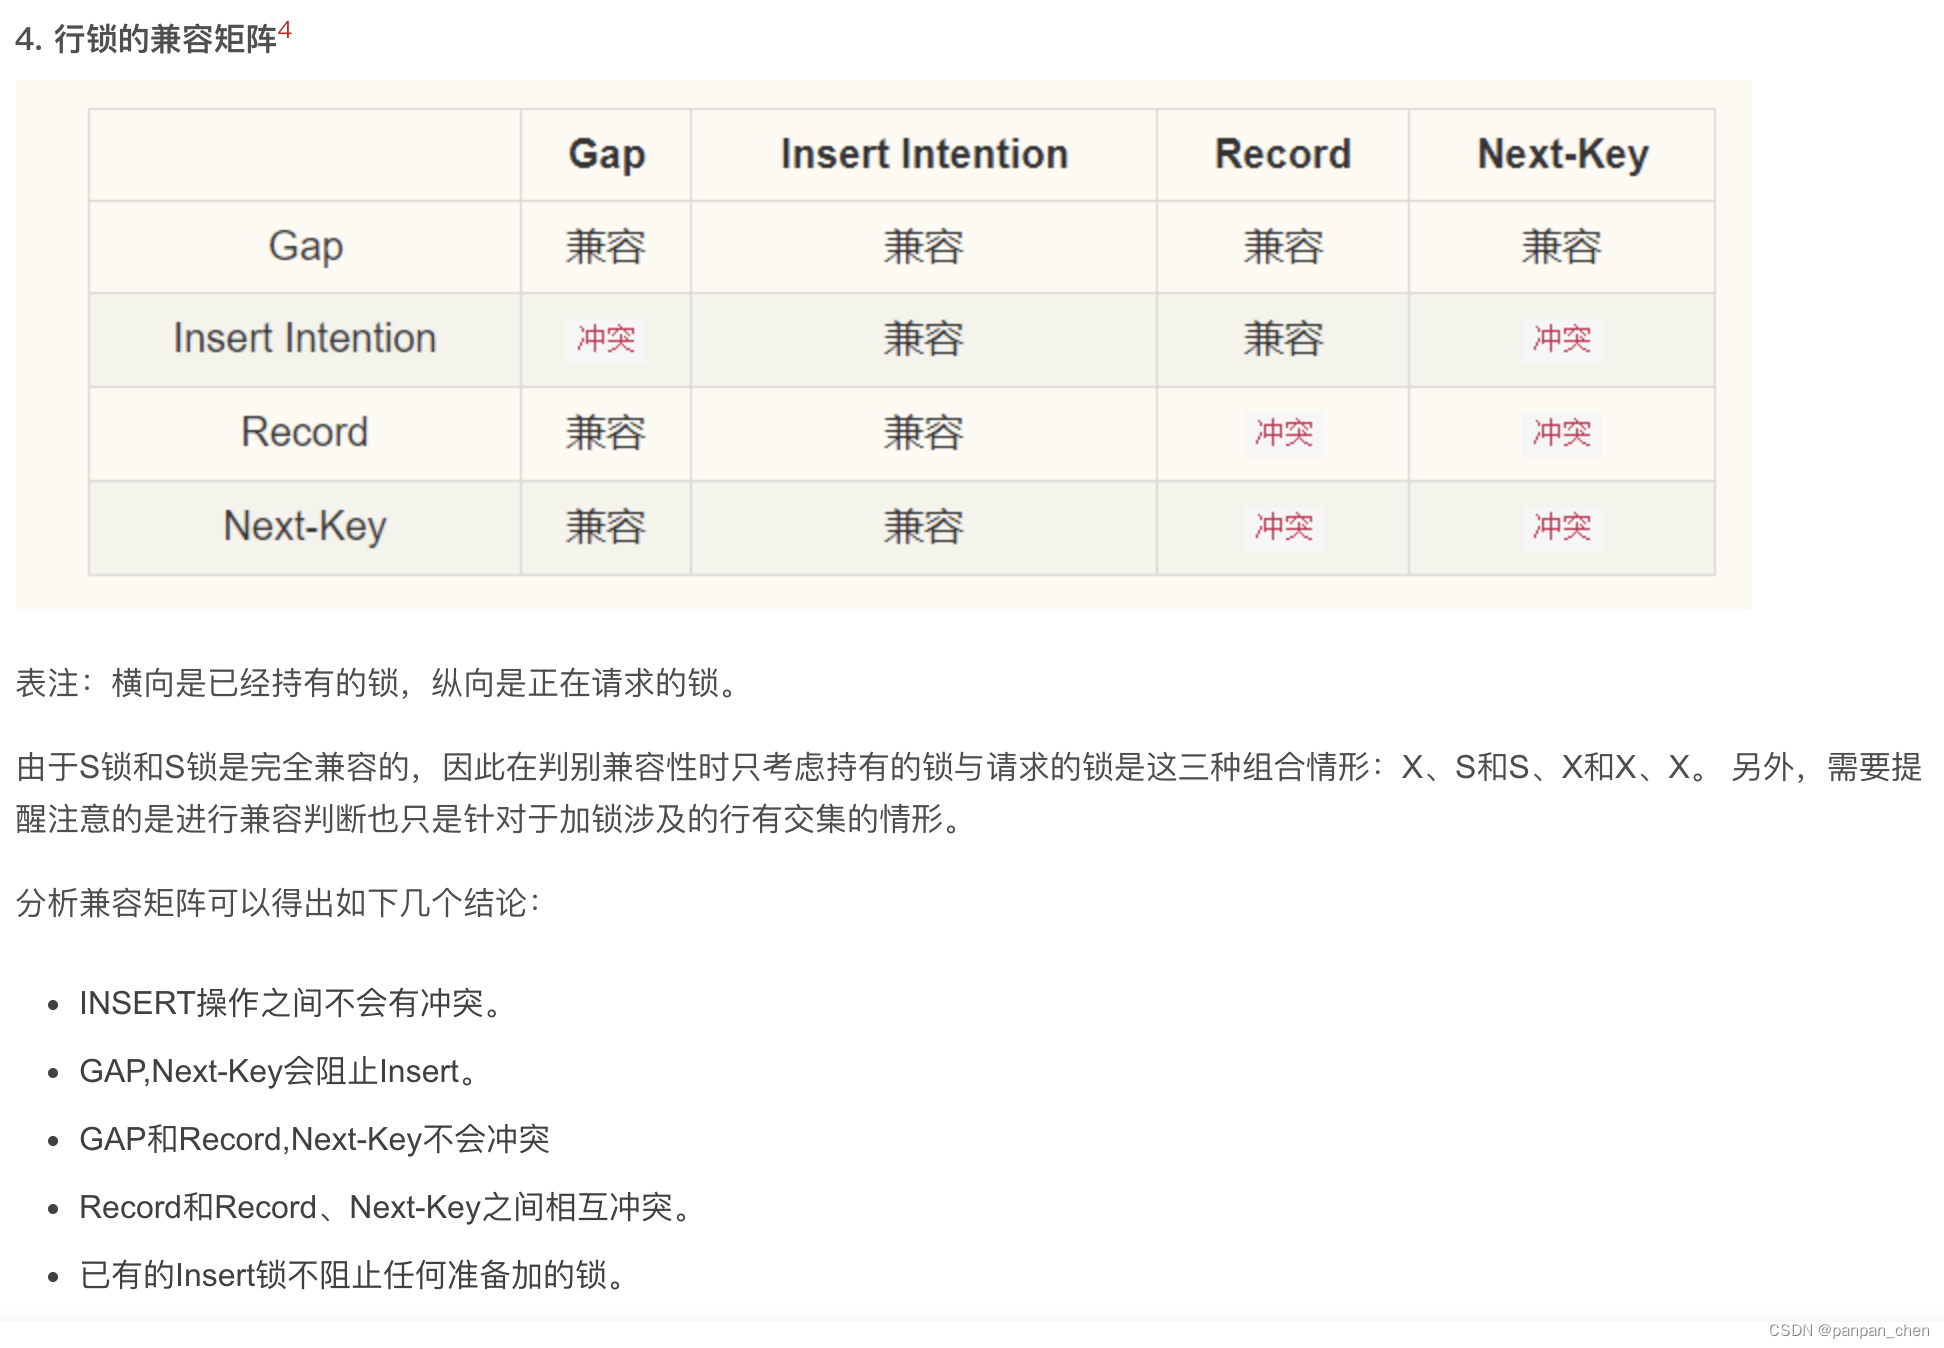Click the Gap row label

click(x=305, y=247)
